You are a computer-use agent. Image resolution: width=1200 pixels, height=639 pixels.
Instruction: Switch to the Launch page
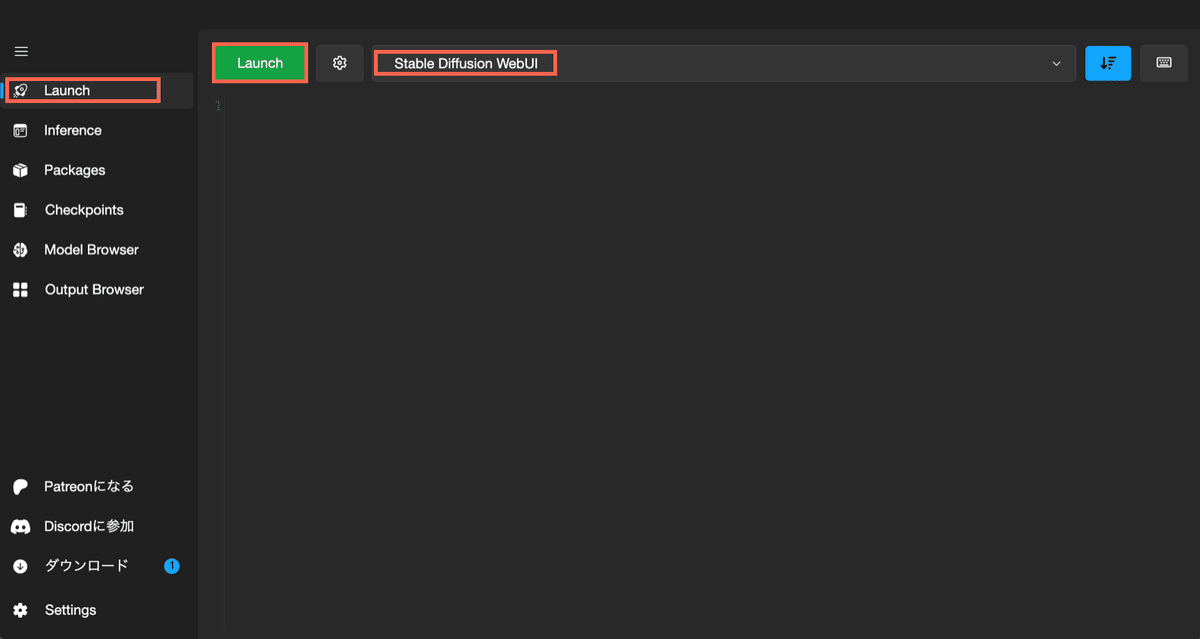(x=70, y=90)
